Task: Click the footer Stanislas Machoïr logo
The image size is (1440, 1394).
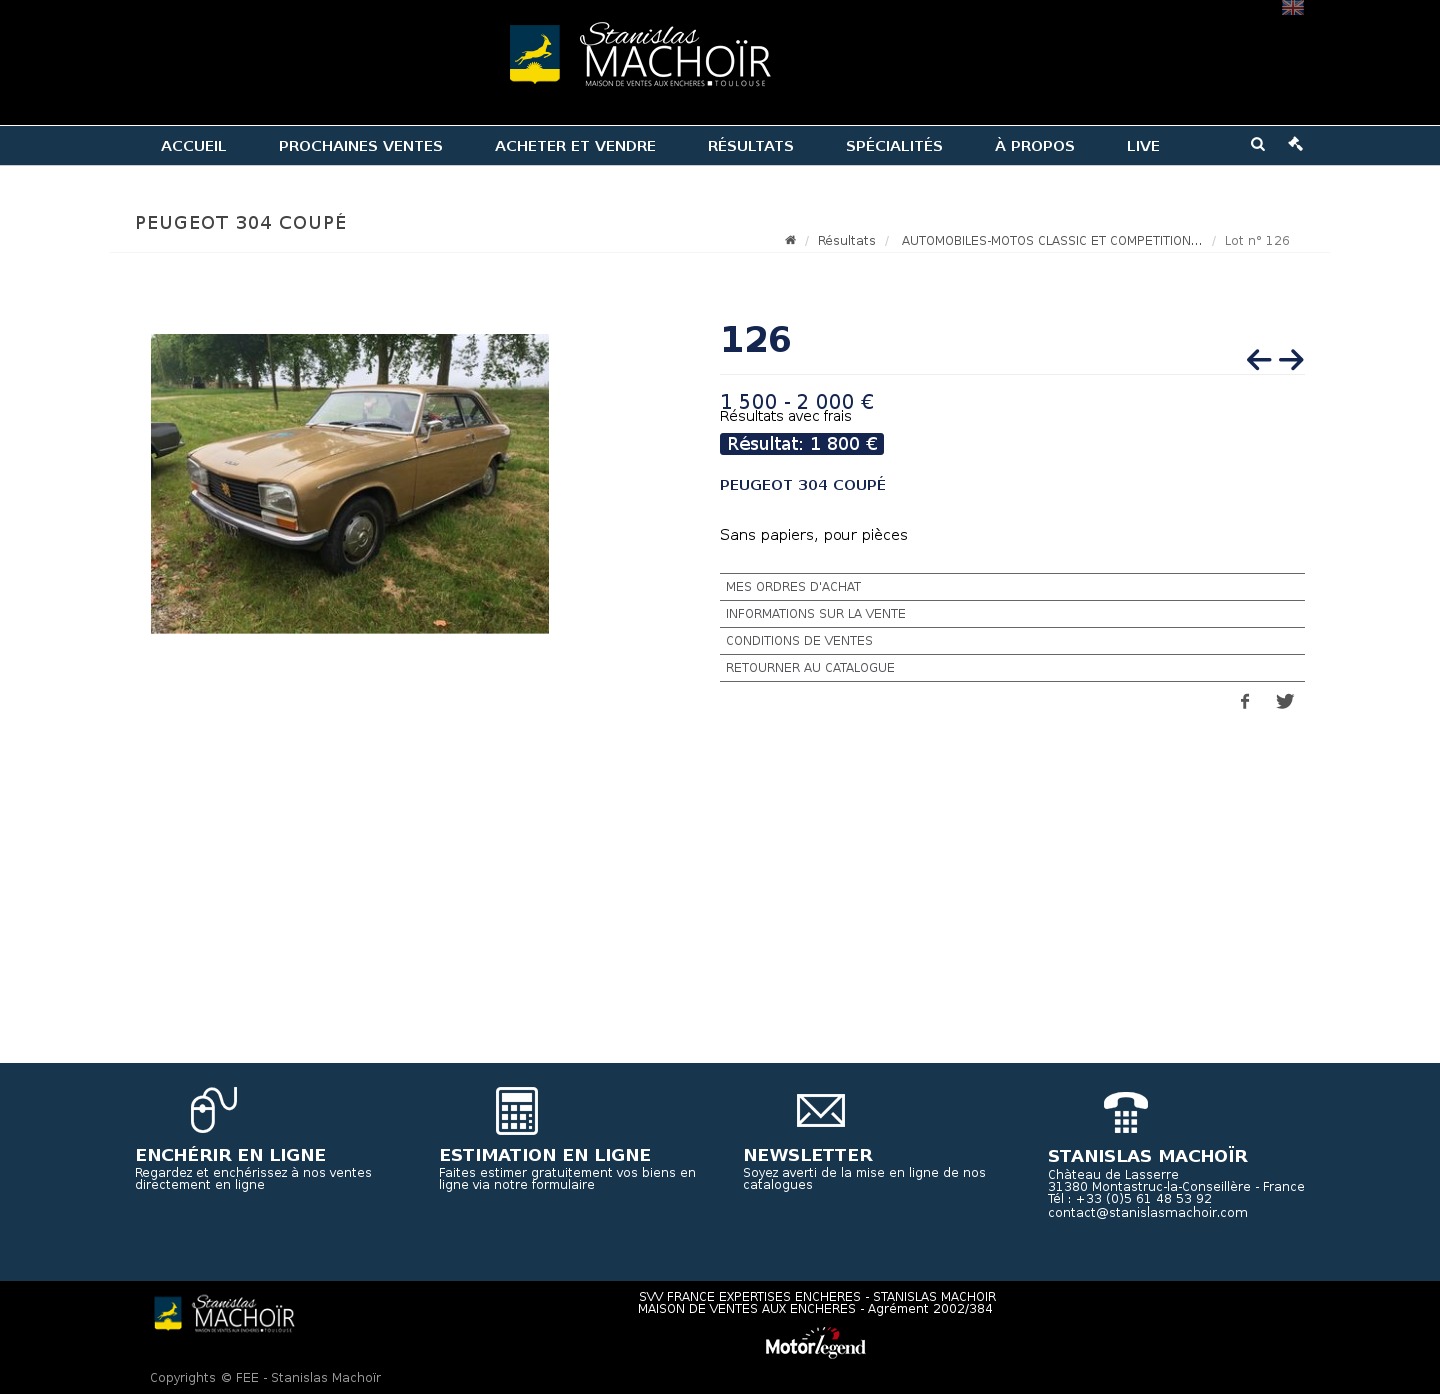Action: coord(224,1314)
